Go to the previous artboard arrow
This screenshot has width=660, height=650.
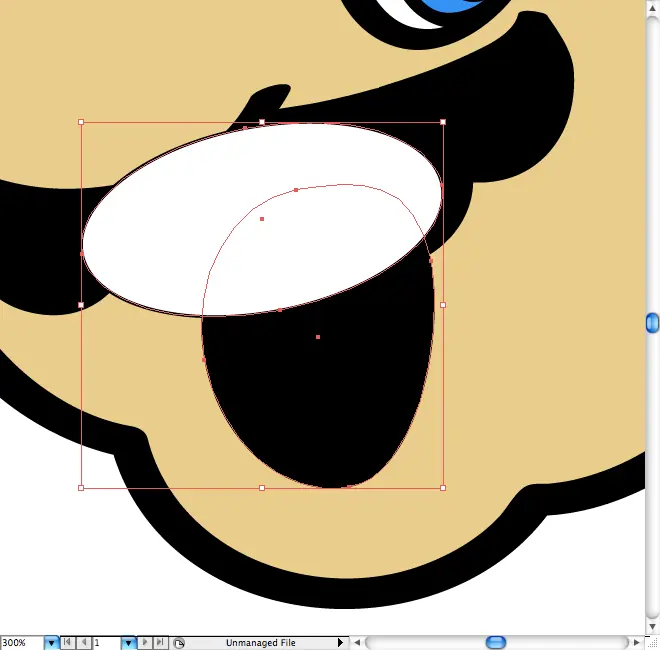point(84,642)
